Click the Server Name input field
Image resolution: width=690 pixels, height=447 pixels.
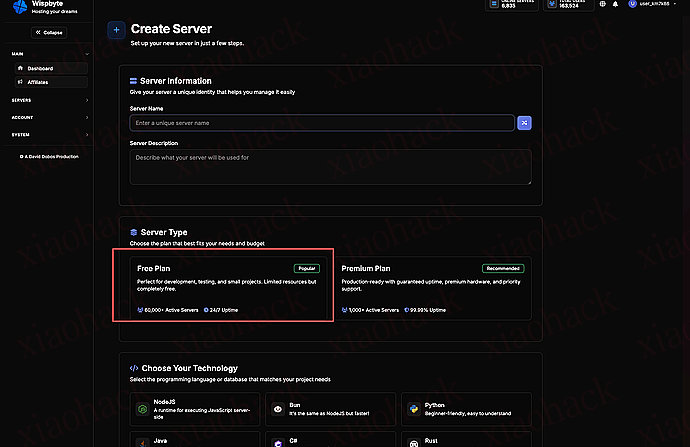click(x=320, y=122)
